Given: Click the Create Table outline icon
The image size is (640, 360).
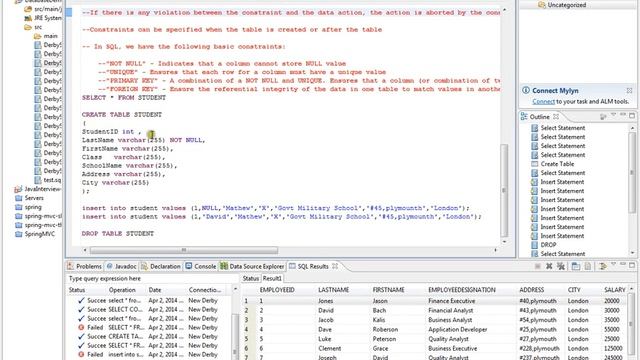Looking at the screenshot, I should [534, 164].
